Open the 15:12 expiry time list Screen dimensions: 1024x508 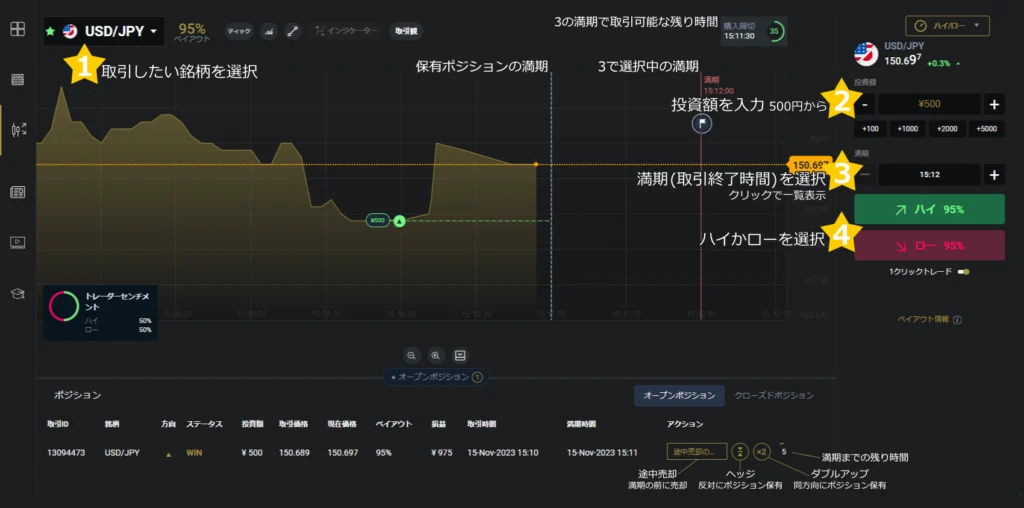pyautogui.click(x=929, y=175)
